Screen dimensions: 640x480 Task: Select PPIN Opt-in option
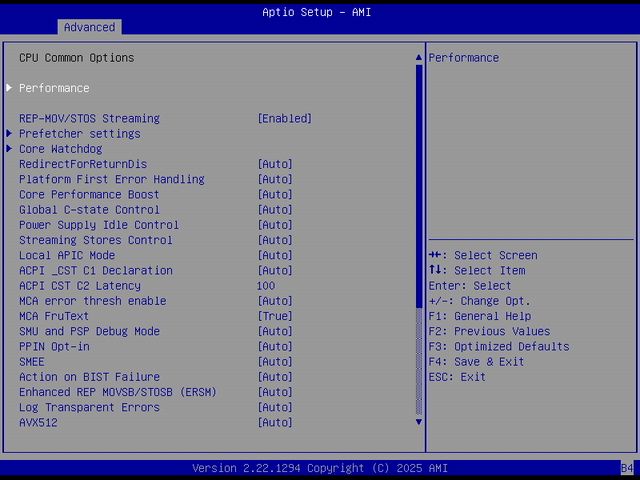tap(54, 347)
